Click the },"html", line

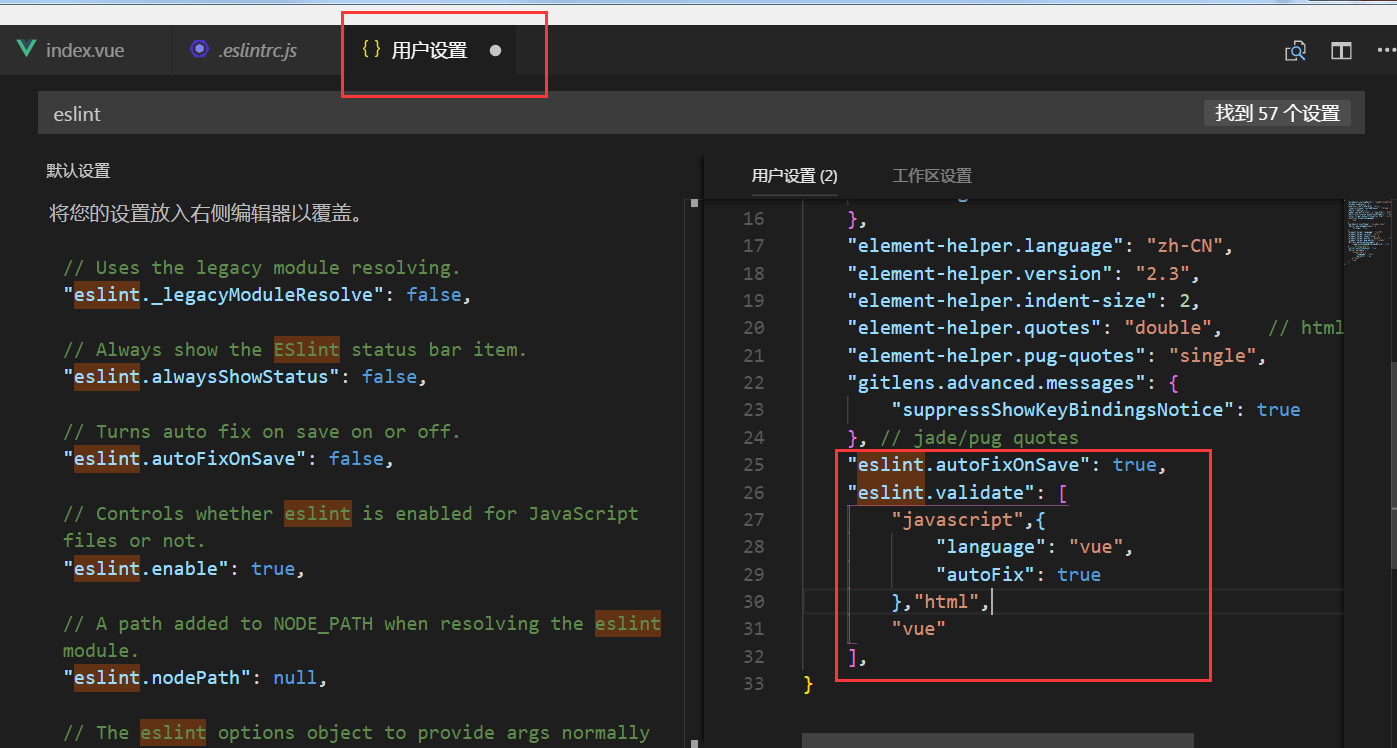tap(941, 601)
